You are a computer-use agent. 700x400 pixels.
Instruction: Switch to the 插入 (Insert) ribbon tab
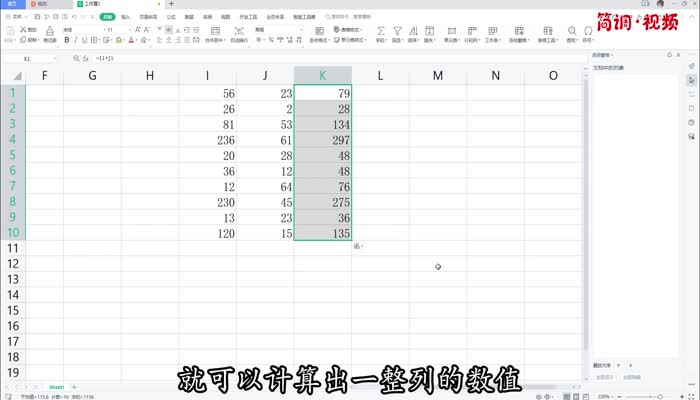(125, 17)
